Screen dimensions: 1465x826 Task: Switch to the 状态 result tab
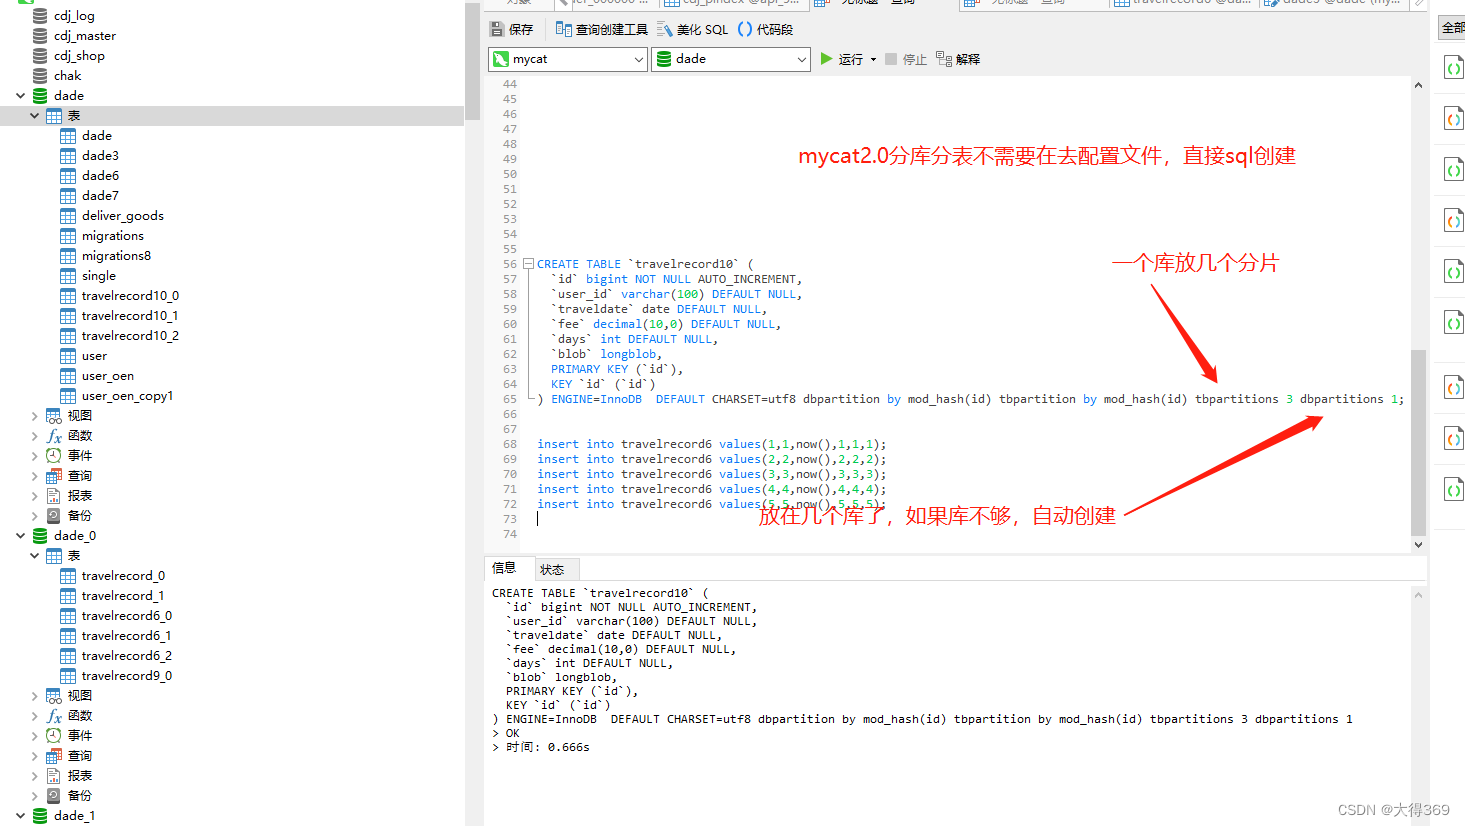click(552, 569)
